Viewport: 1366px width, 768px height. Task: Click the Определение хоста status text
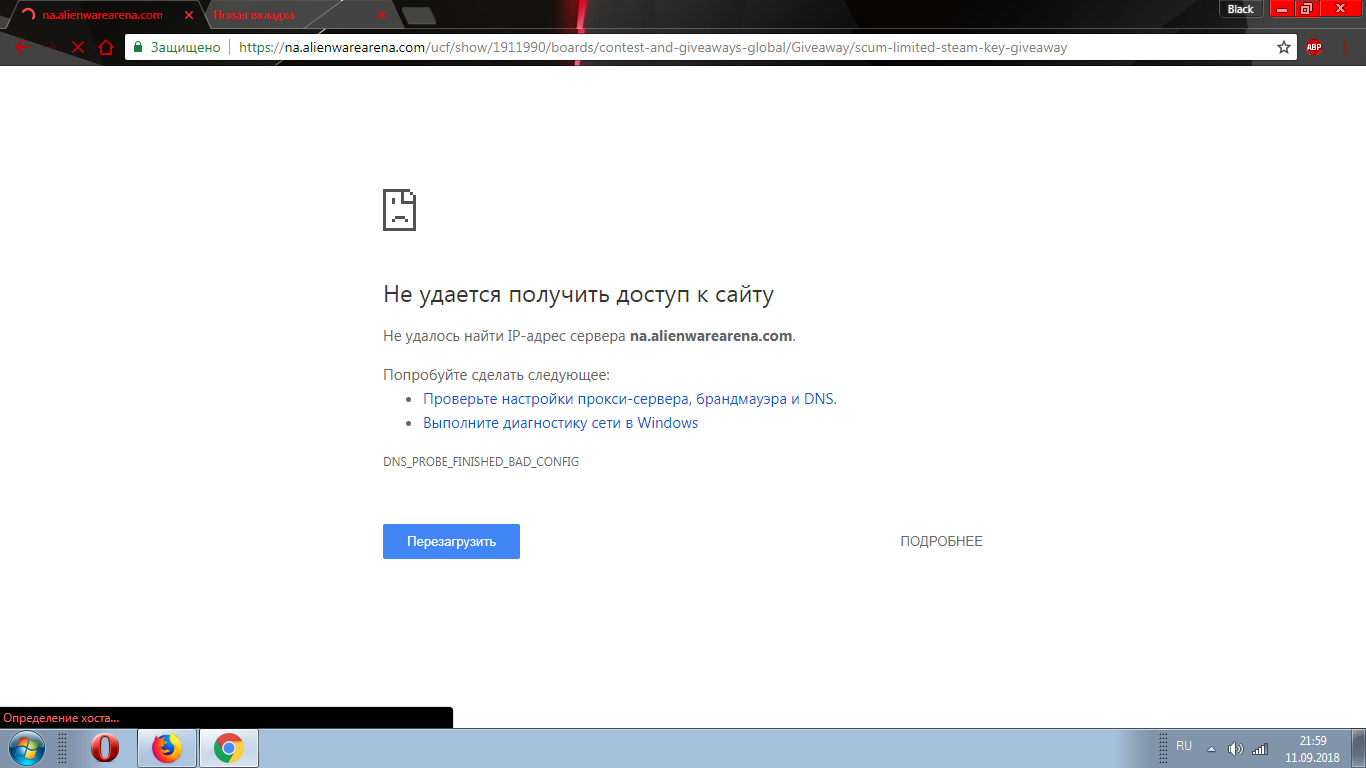(x=61, y=718)
